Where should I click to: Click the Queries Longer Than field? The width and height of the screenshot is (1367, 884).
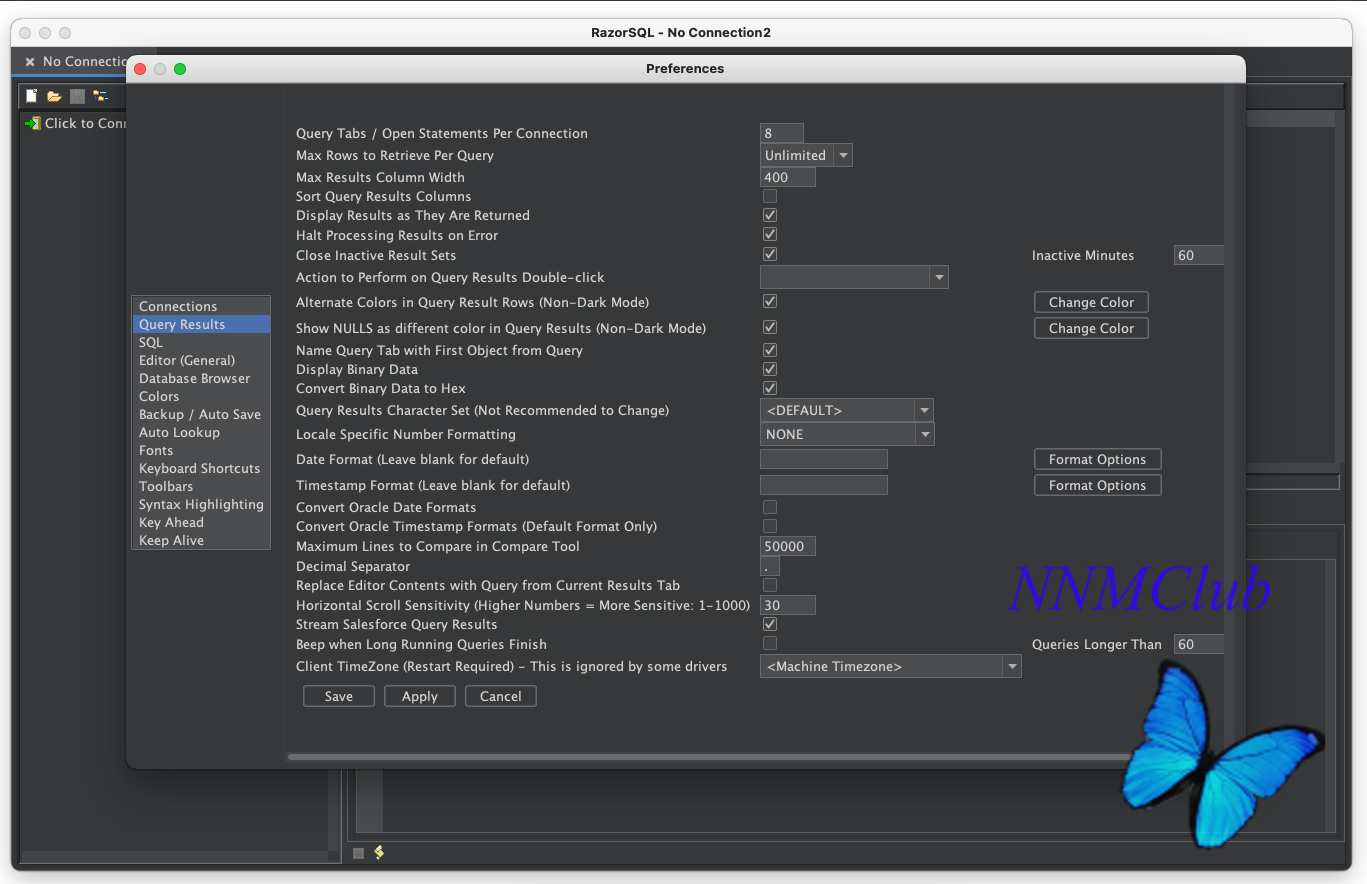[x=1199, y=644]
